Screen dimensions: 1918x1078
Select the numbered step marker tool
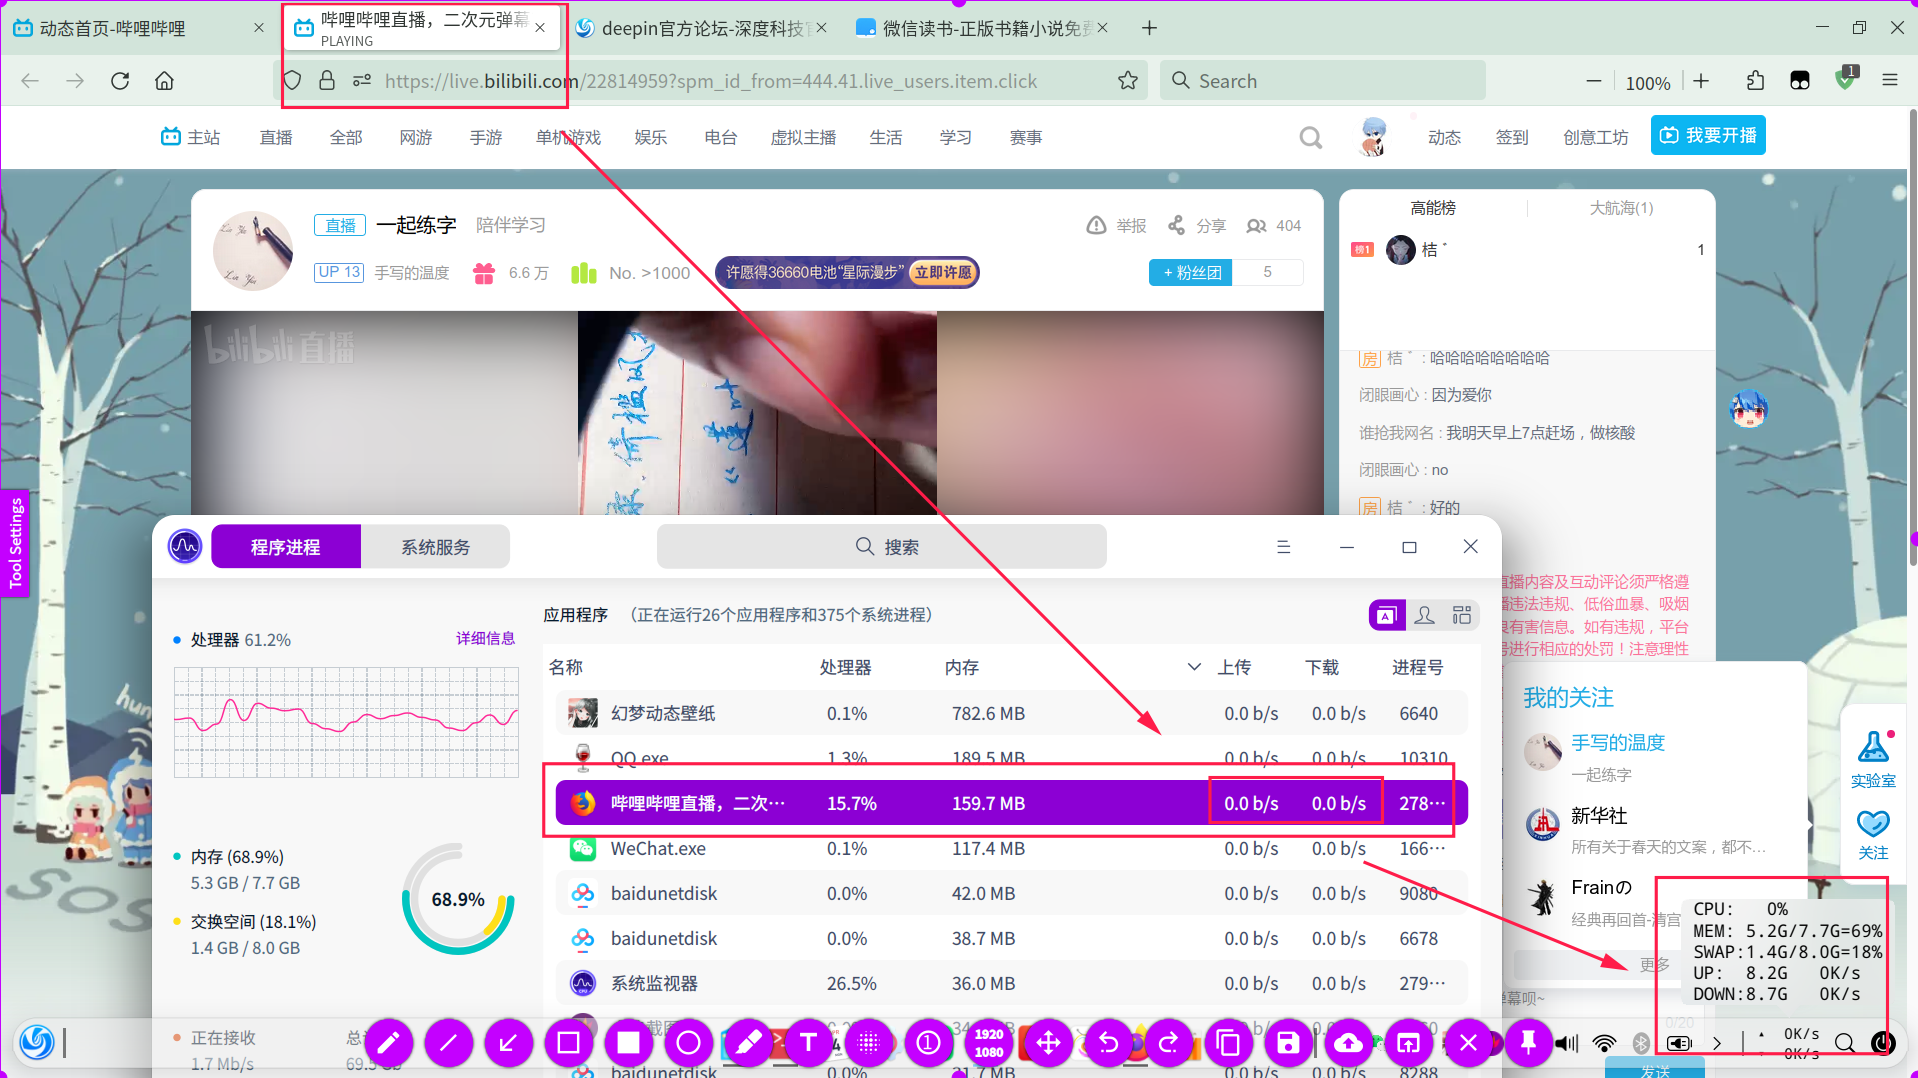[x=928, y=1043]
